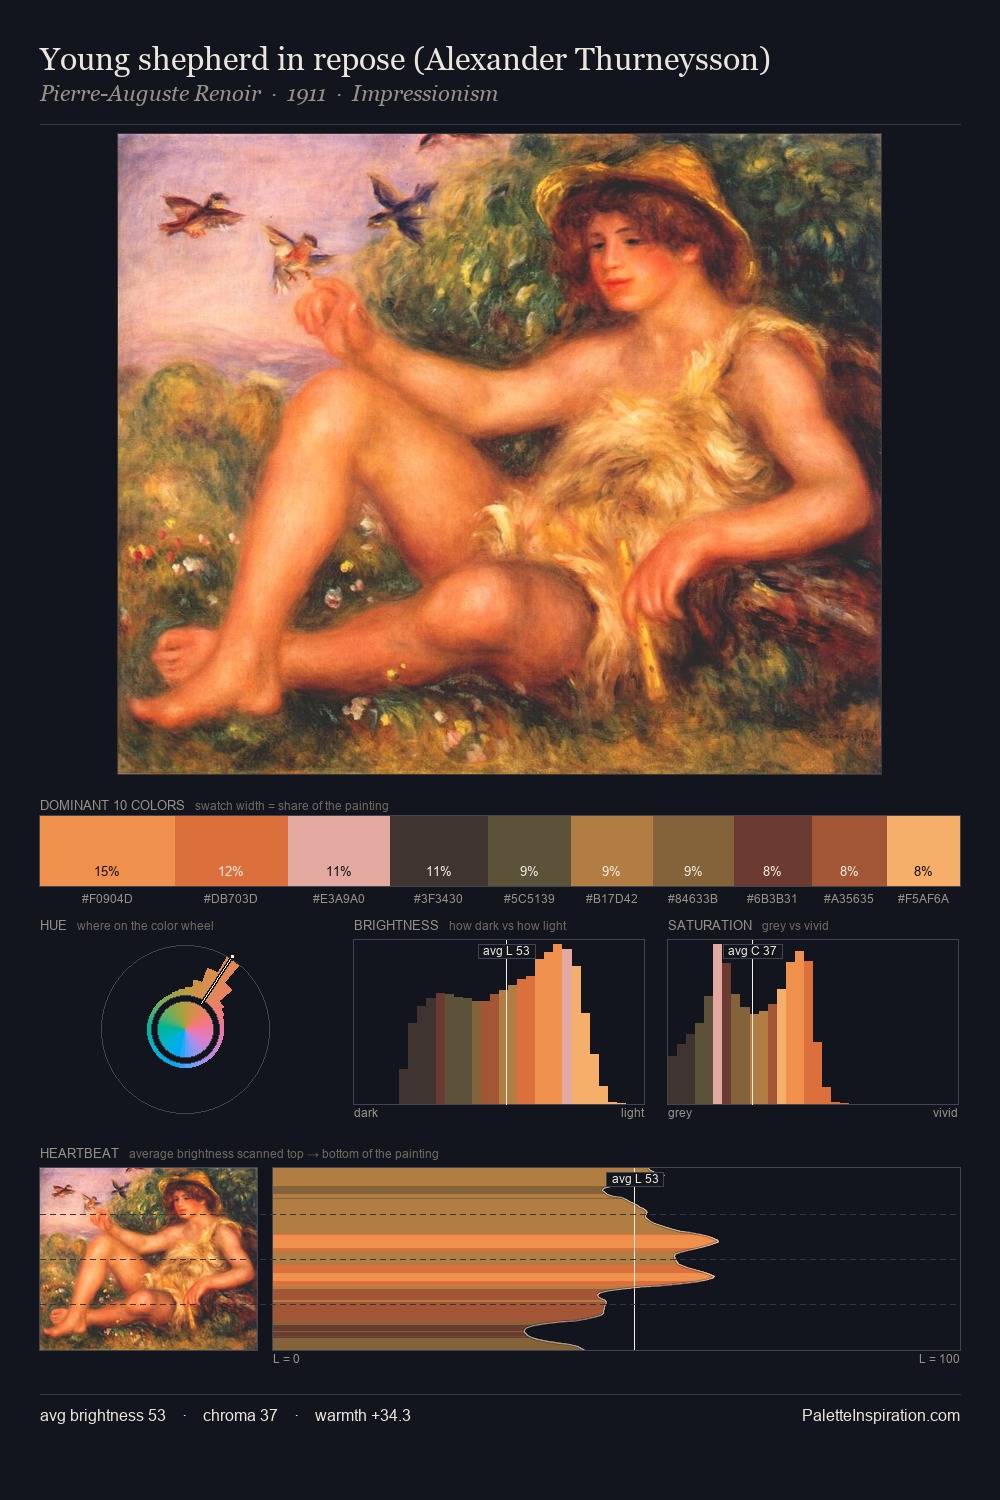Click the 'avg L 53' heartbeat label
This screenshot has width=1000, height=1500.
pyautogui.click(x=635, y=1179)
